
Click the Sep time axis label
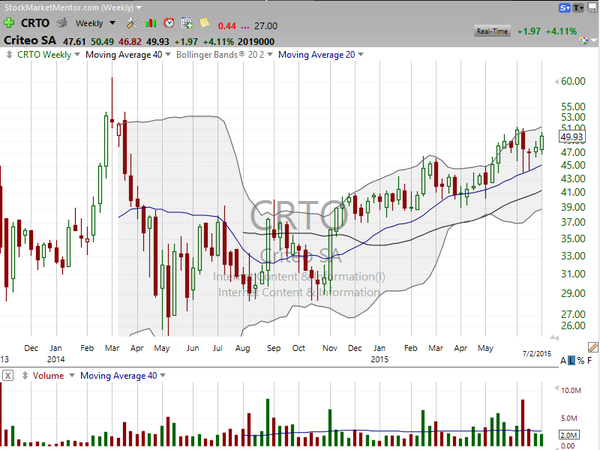274,348
